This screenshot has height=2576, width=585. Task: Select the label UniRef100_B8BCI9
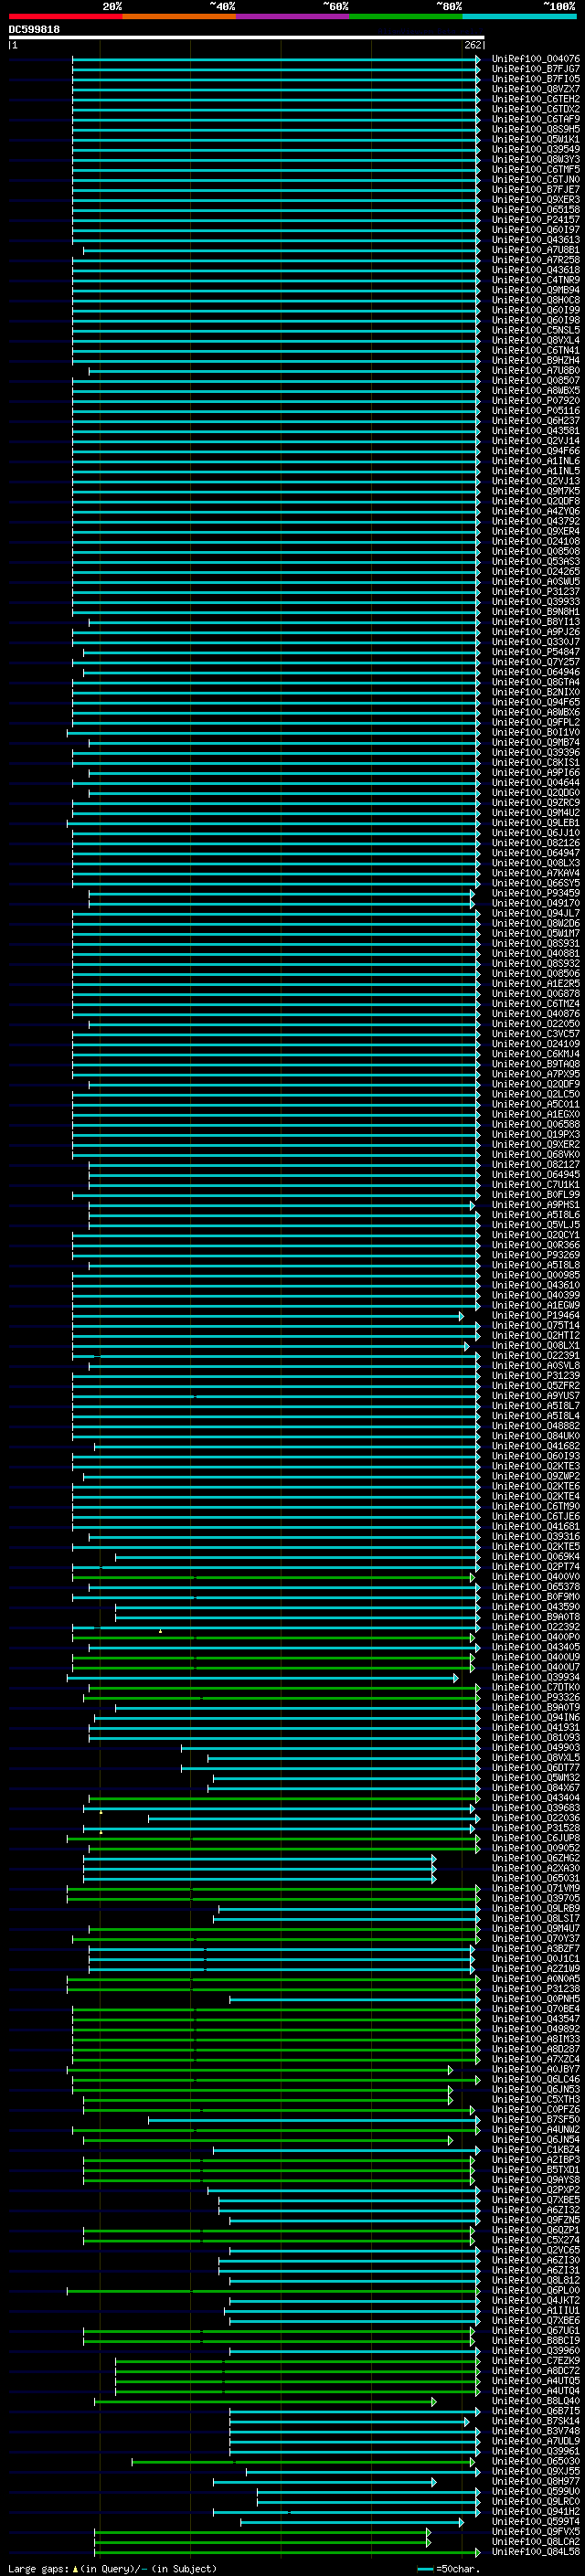point(536,2340)
